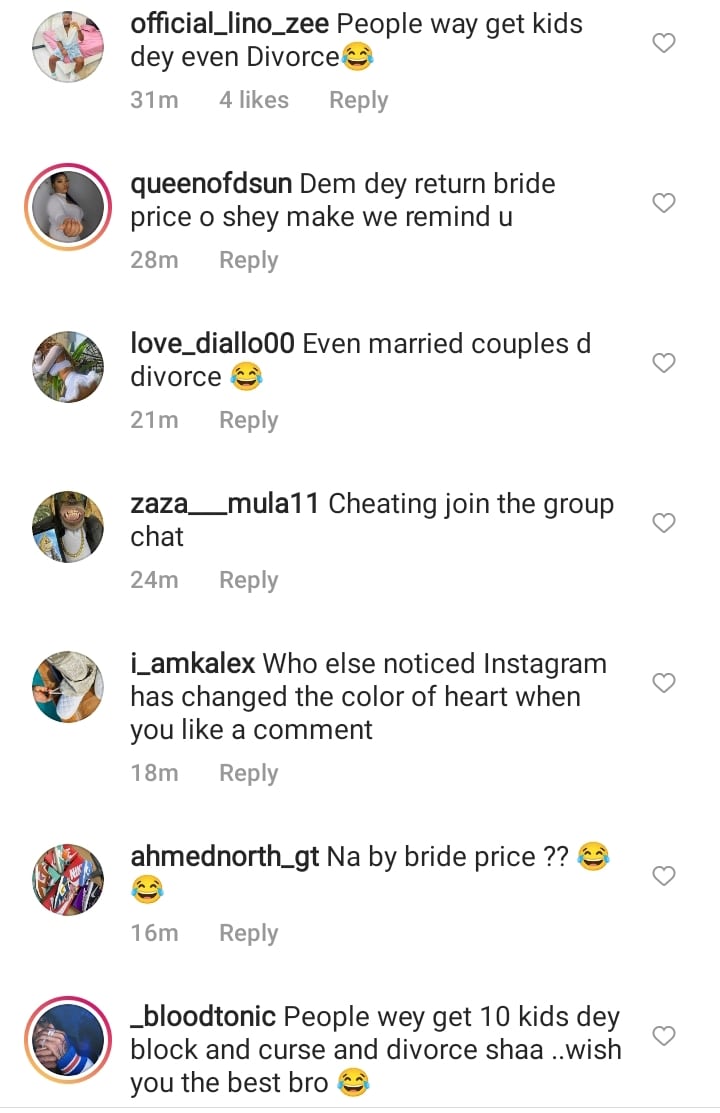Reply to zaza___mula11's group chat comment
The height and width of the screenshot is (1113, 720).
point(248,580)
